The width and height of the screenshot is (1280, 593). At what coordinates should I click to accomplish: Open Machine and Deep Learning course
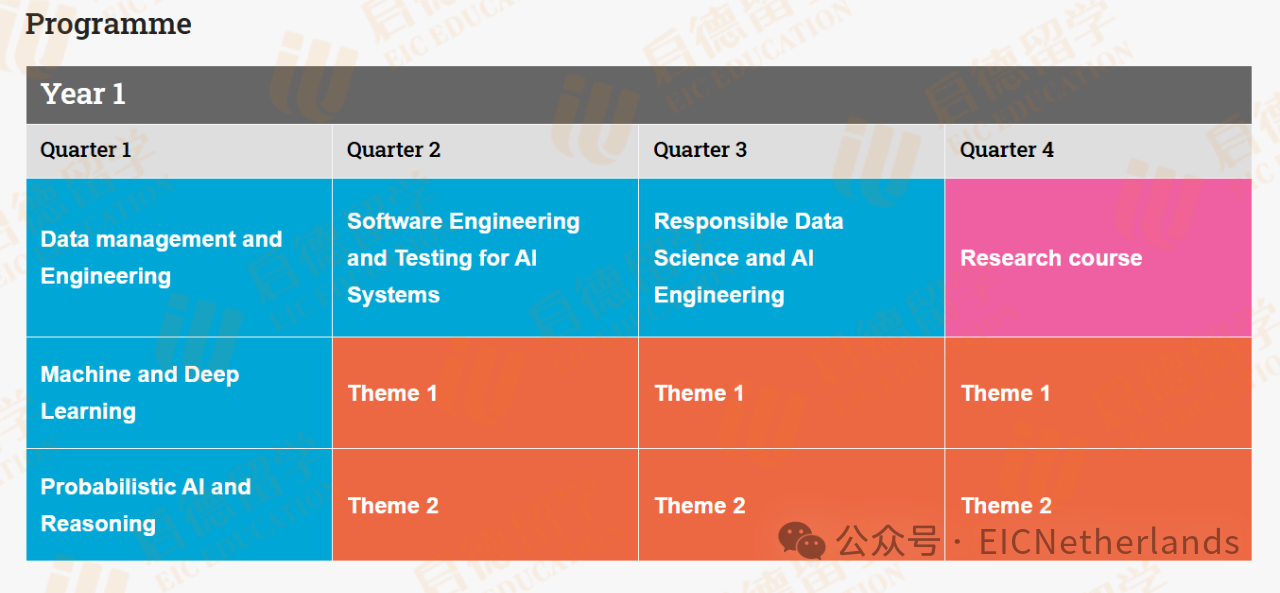[x=179, y=393]
